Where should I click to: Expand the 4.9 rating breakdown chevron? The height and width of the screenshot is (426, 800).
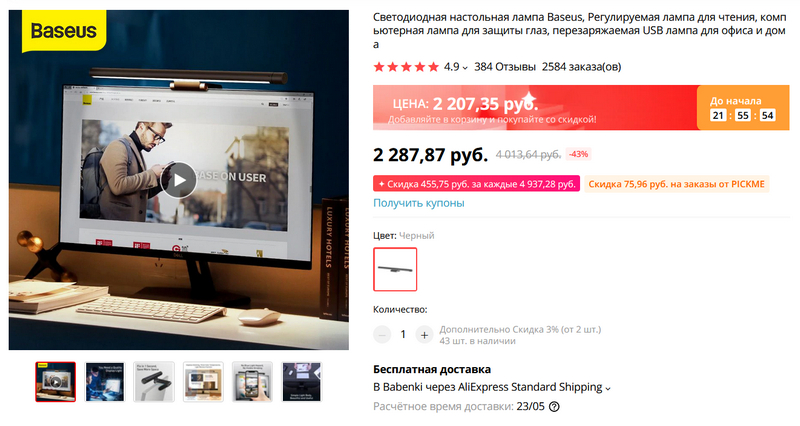(465, 67)
